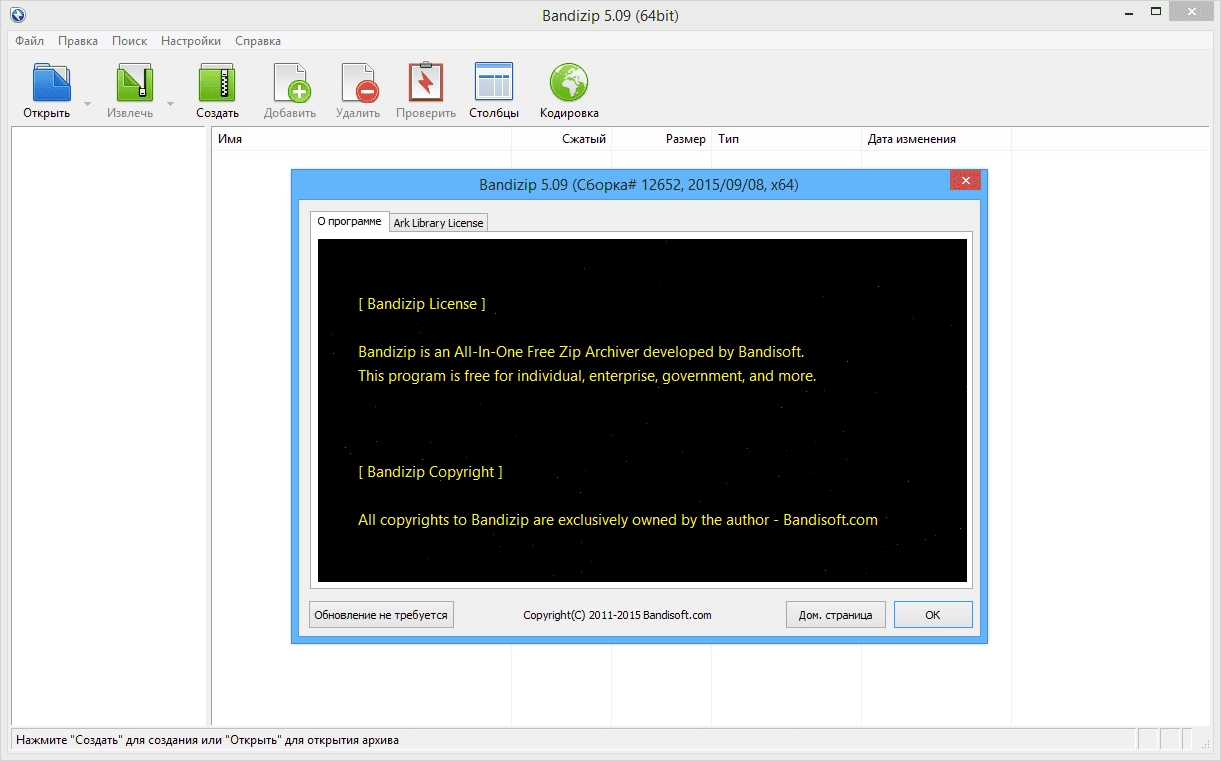Open the Файл menu

click(x=30, y=41)
